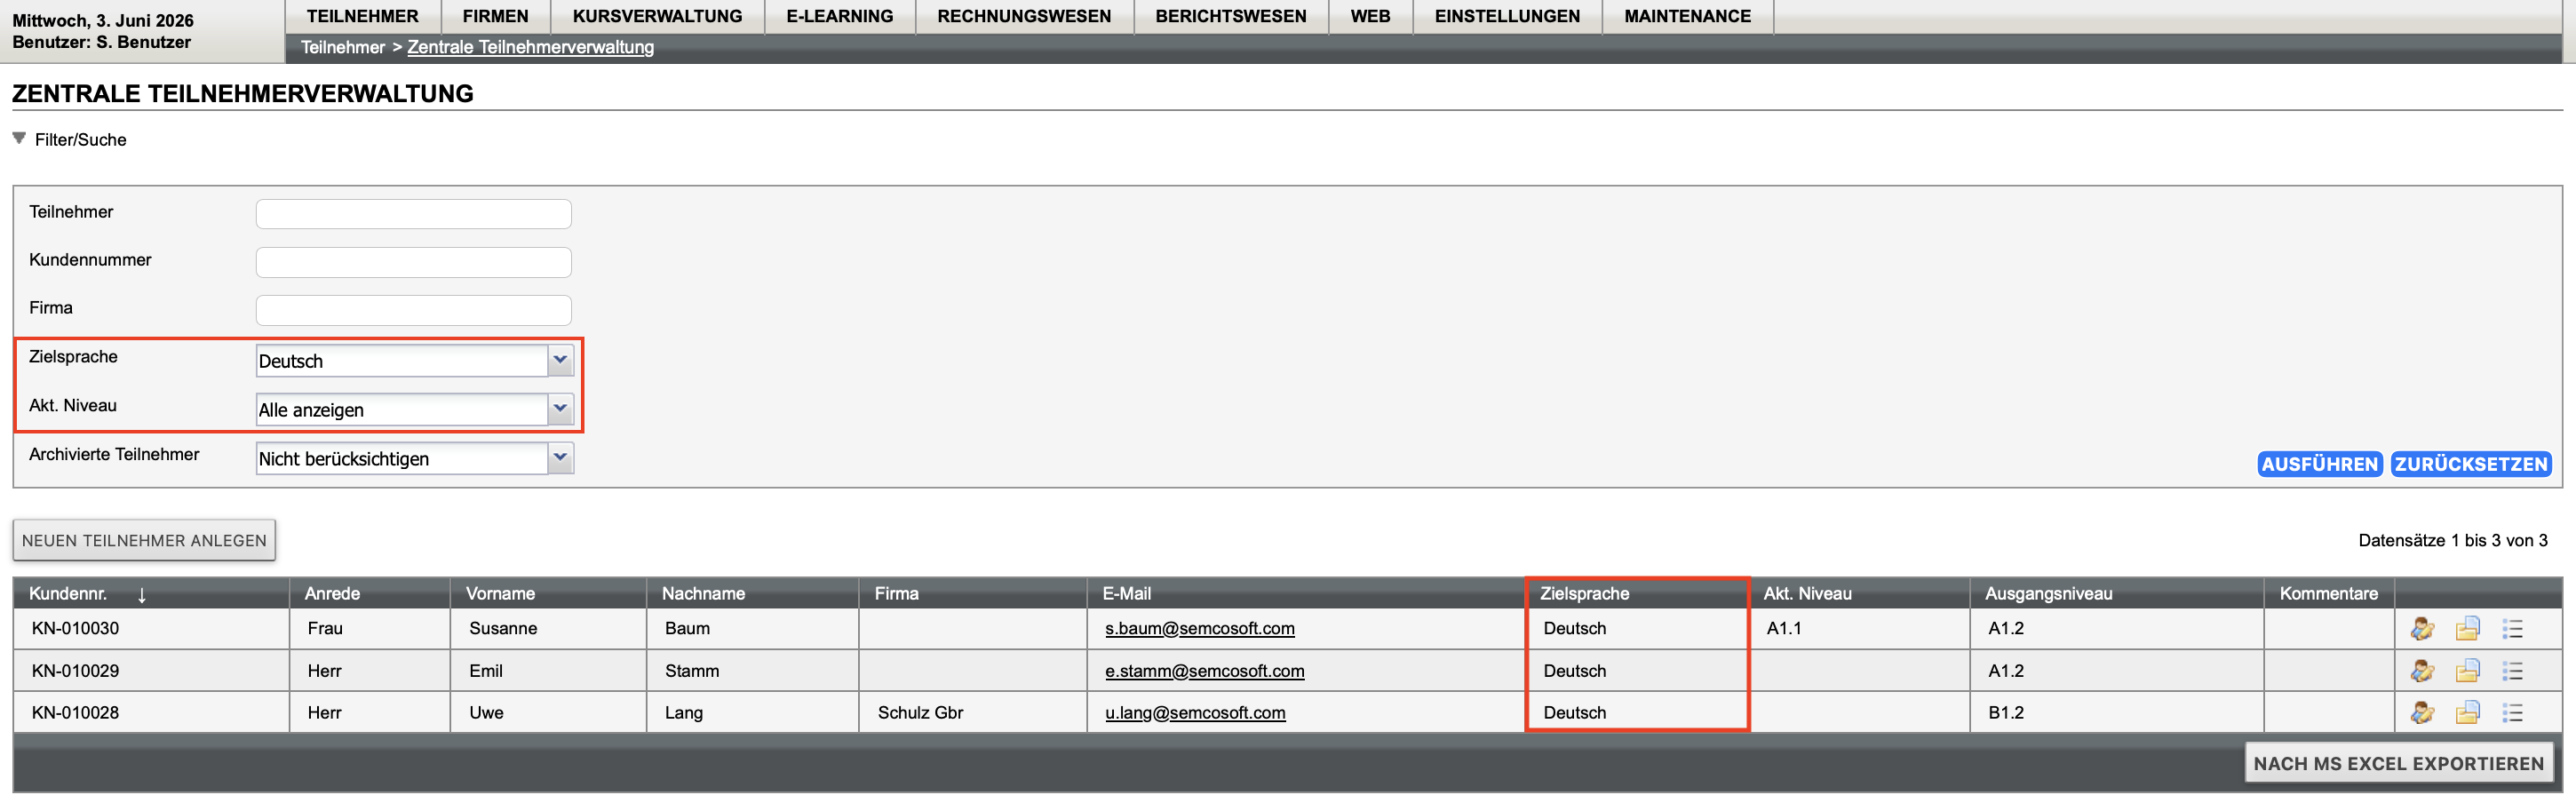
Task: Open the WEB menu
Action: [x=1370, y=16]
